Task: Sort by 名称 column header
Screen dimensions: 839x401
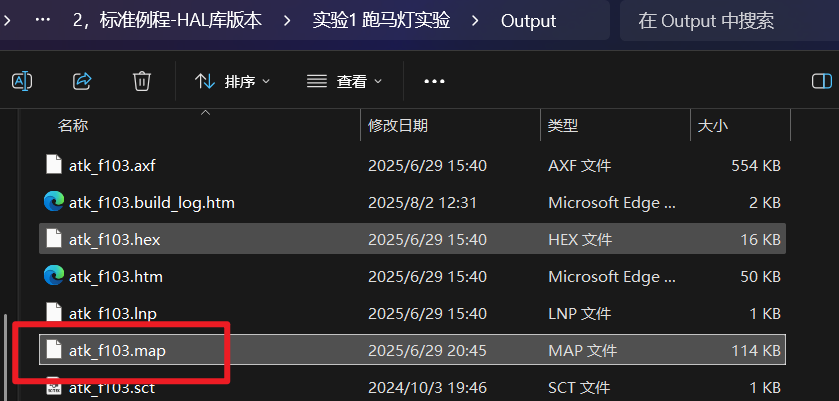Action: 73,126
